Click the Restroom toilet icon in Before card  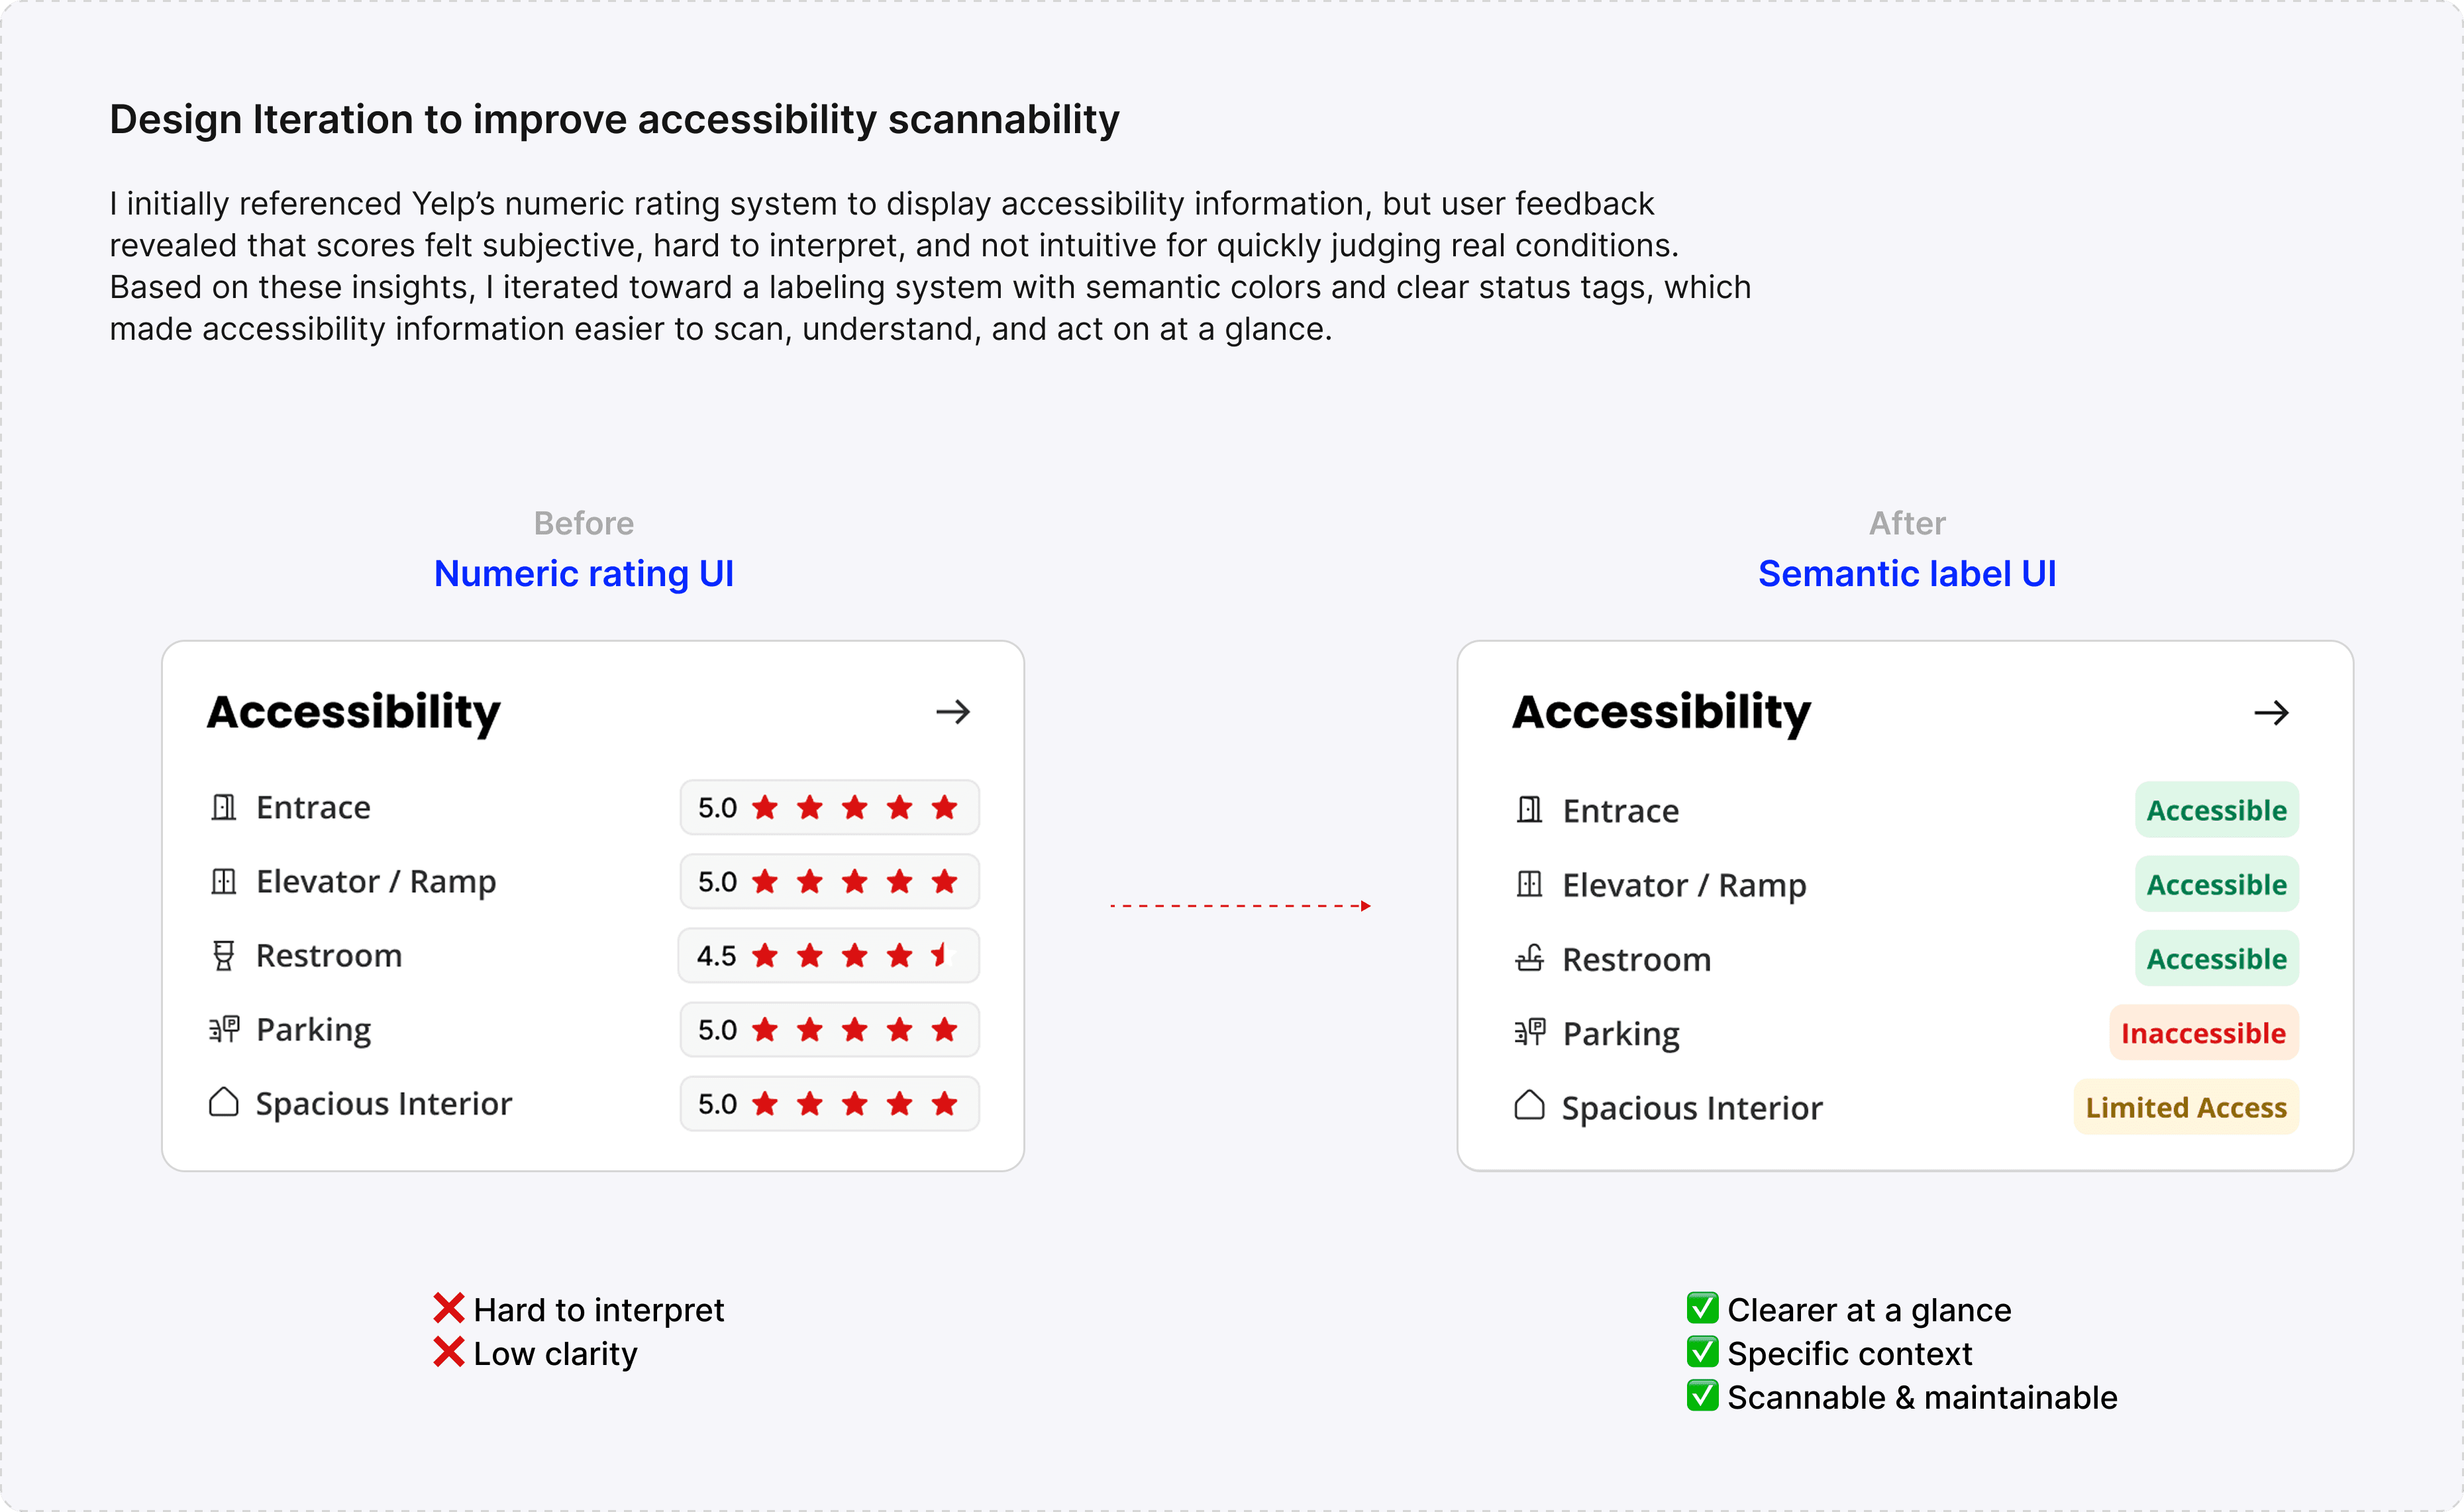tap(224, 955)
